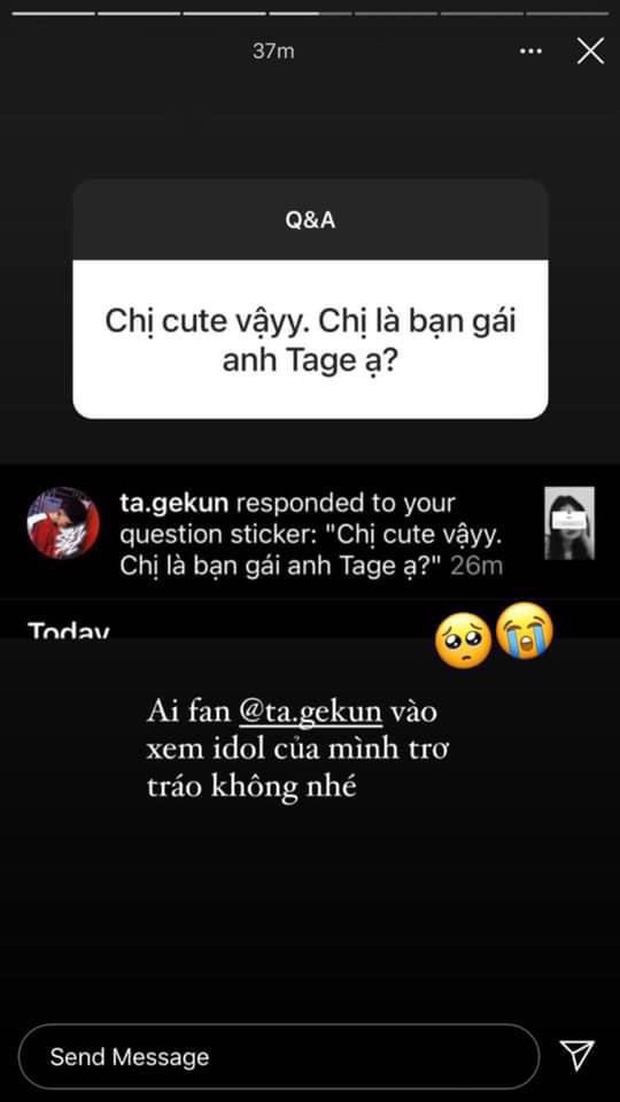Select the second story progress segment
Screen dimensions: 620x1102
click(x=139, y=13)
